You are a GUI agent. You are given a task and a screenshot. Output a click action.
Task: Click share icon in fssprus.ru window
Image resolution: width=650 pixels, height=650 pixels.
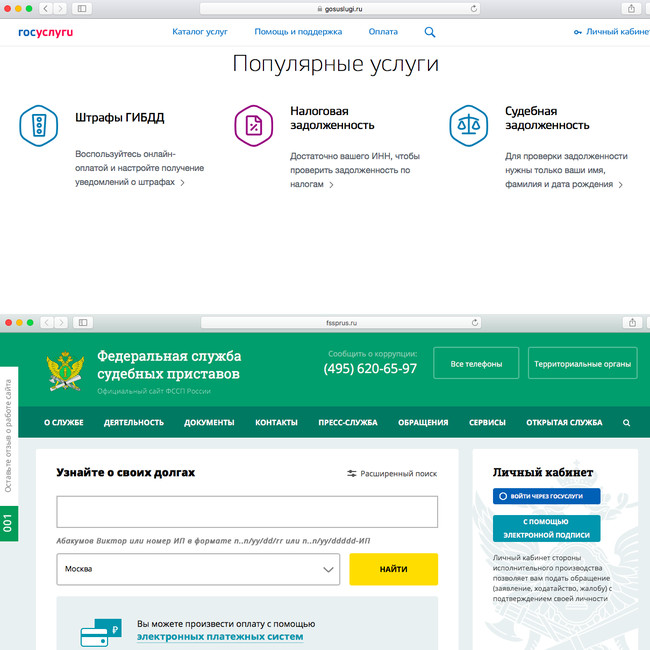632,323
